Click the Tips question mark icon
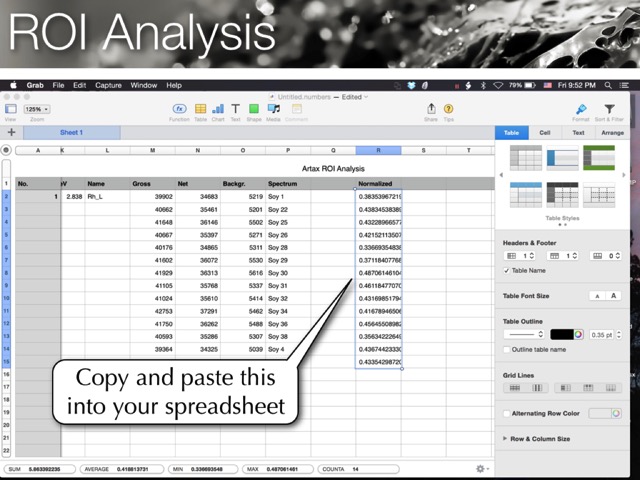This screenshot has height=480, width=640. (x=448, y=109)
